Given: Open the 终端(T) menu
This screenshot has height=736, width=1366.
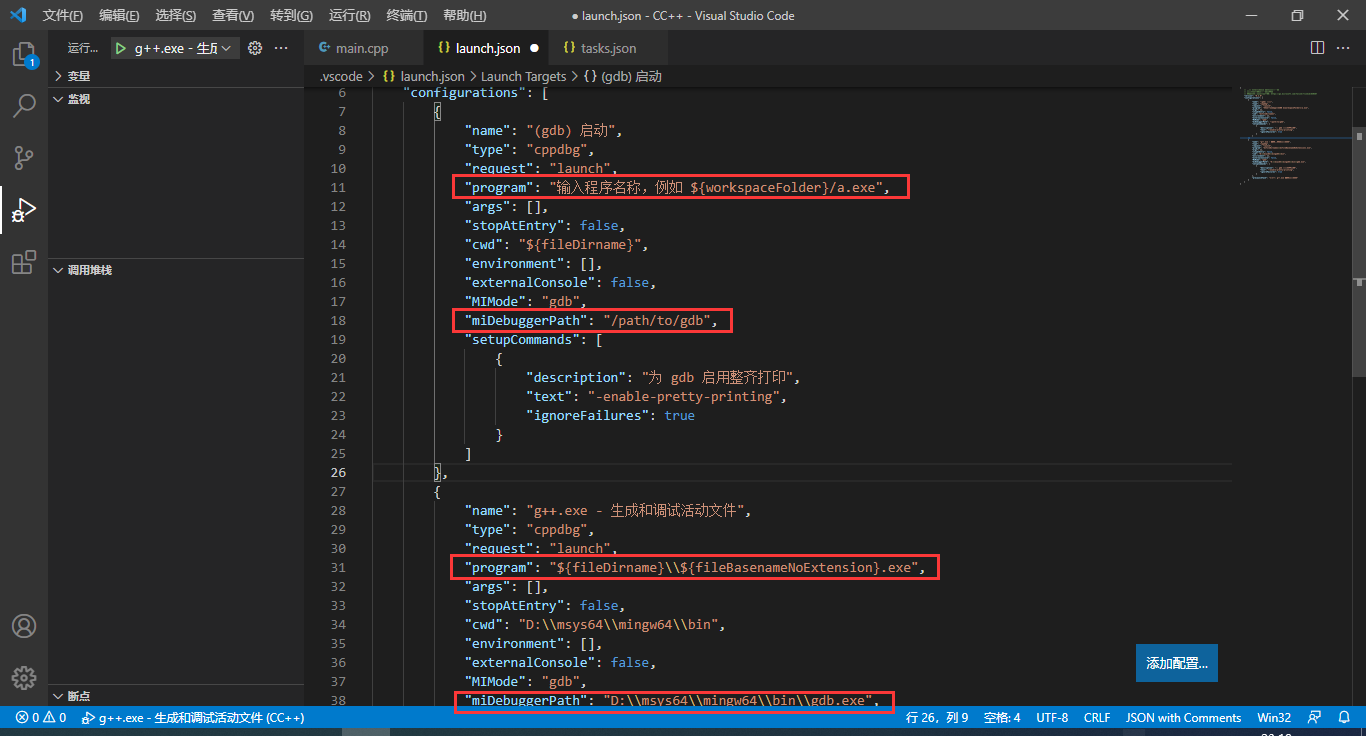Looking at the screenshot, I should click(407, 16).
